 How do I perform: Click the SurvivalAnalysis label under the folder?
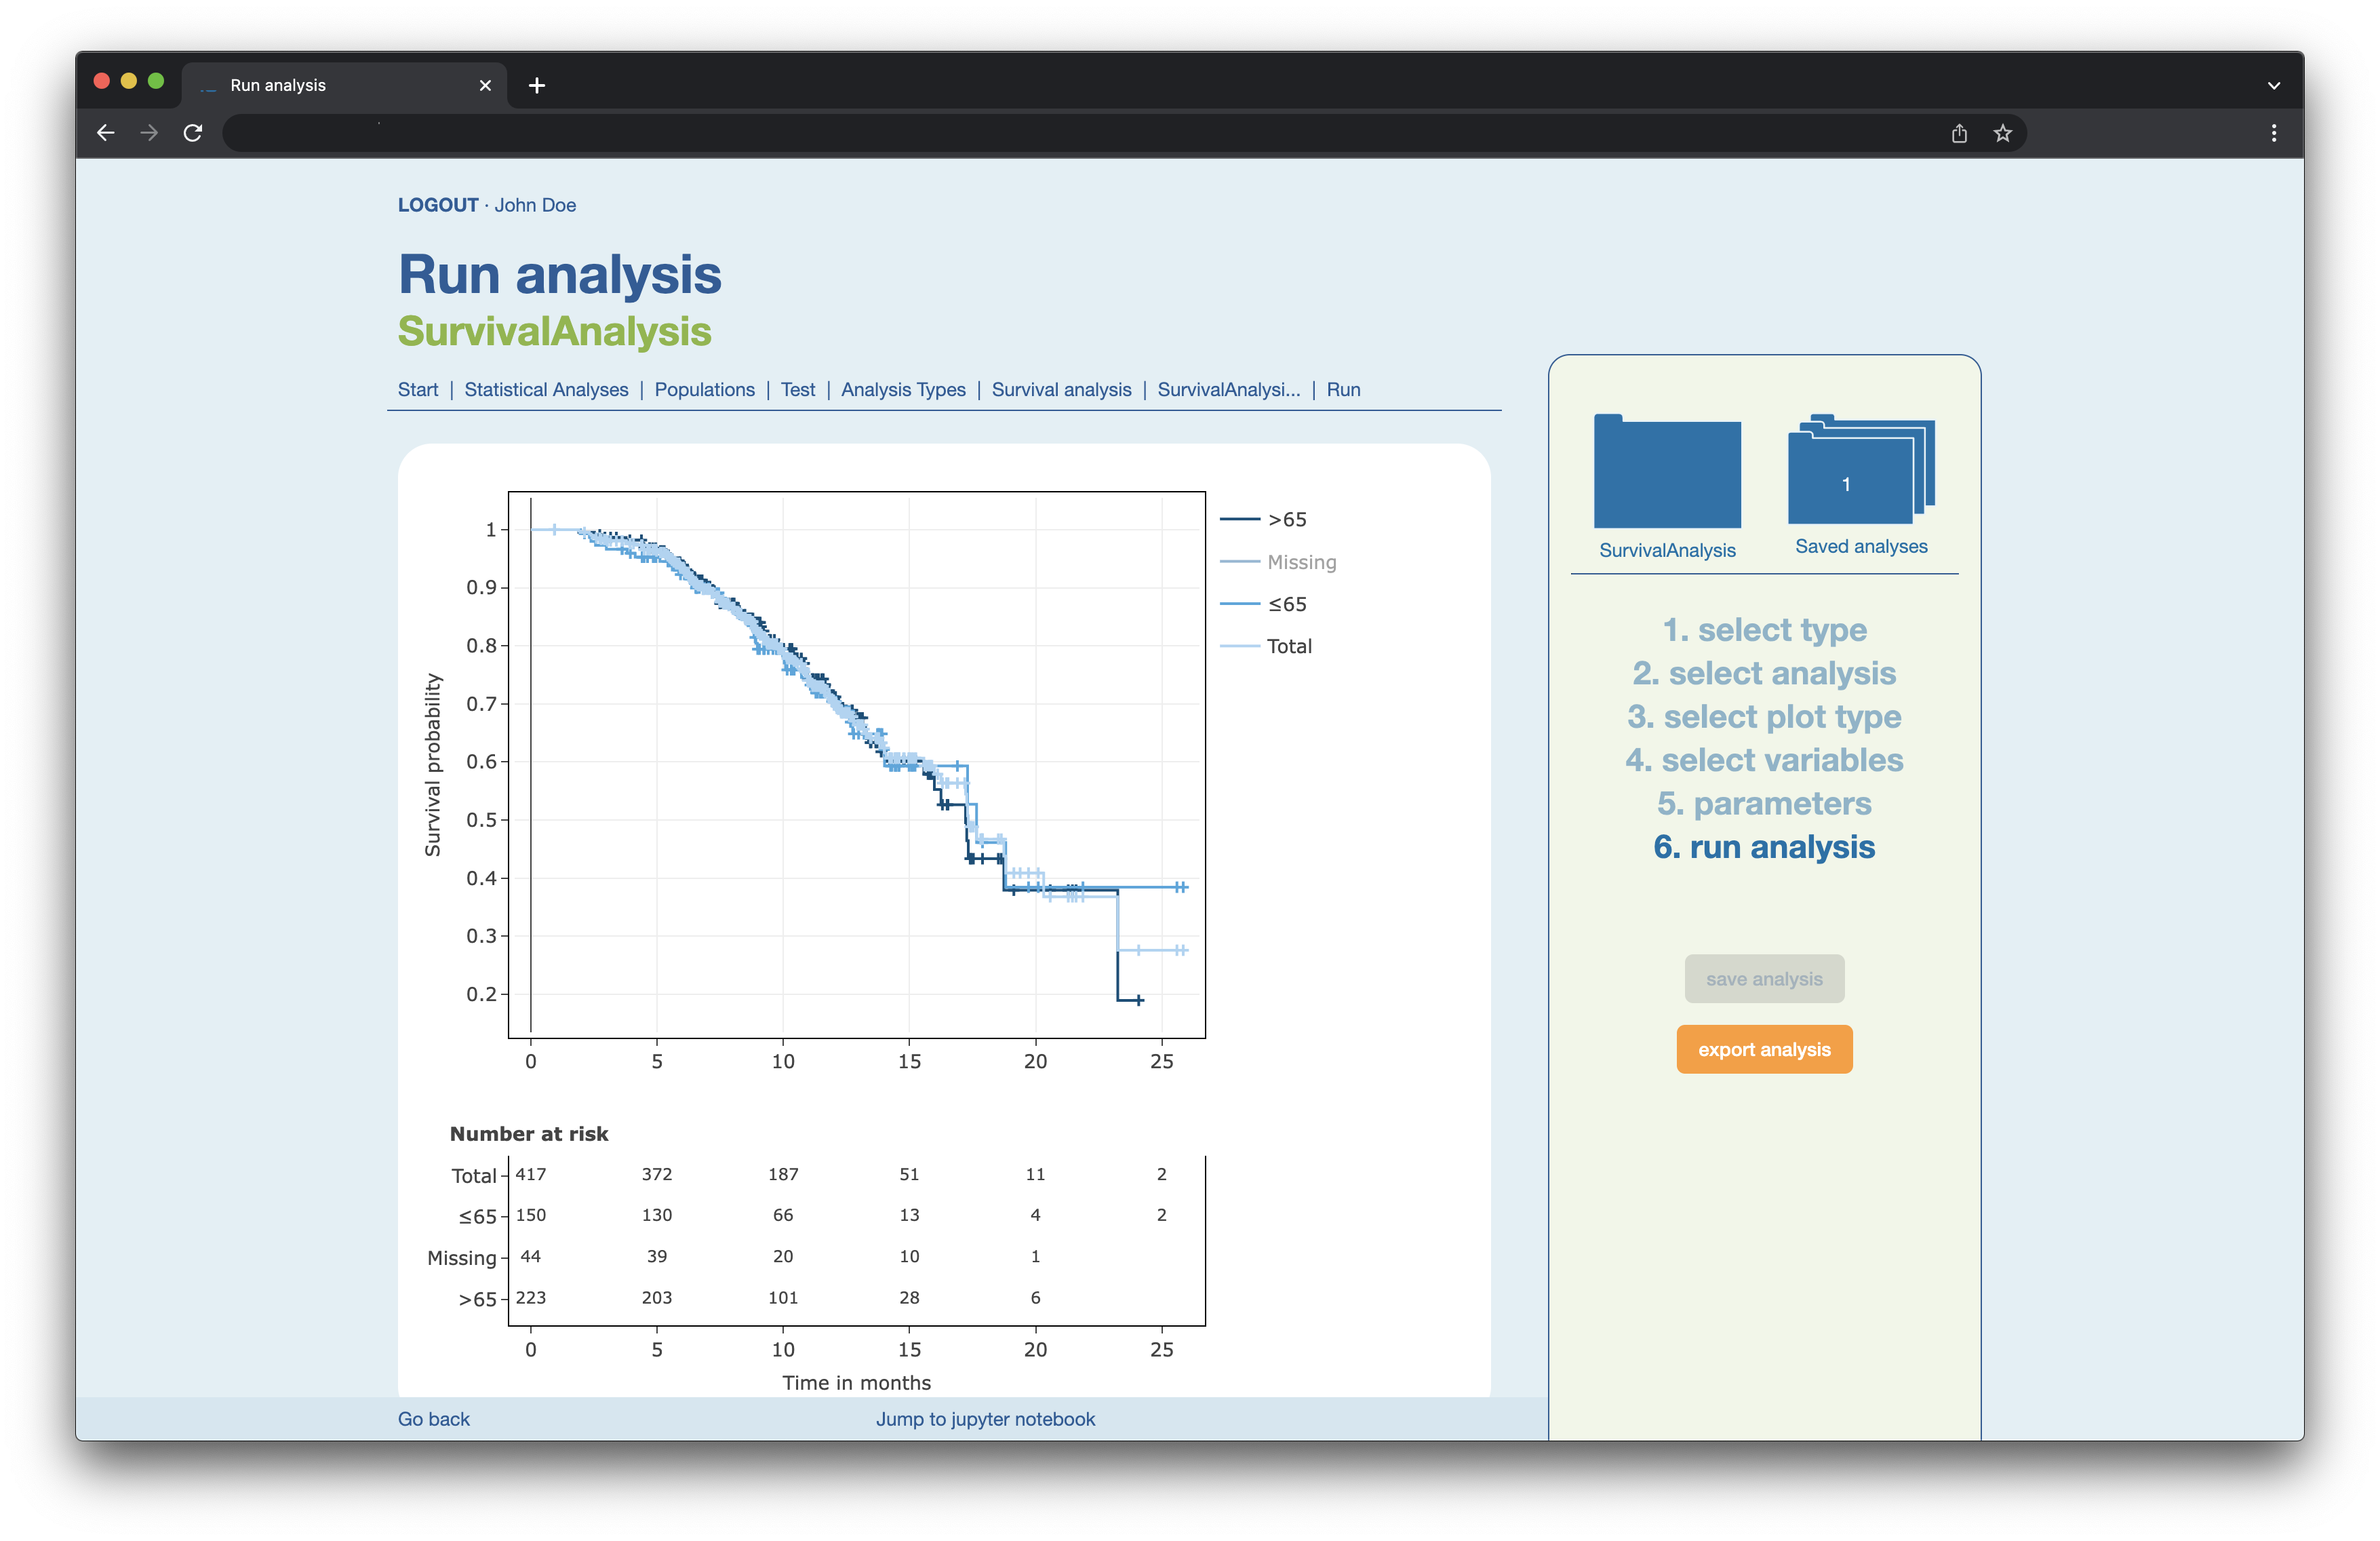1667,550
